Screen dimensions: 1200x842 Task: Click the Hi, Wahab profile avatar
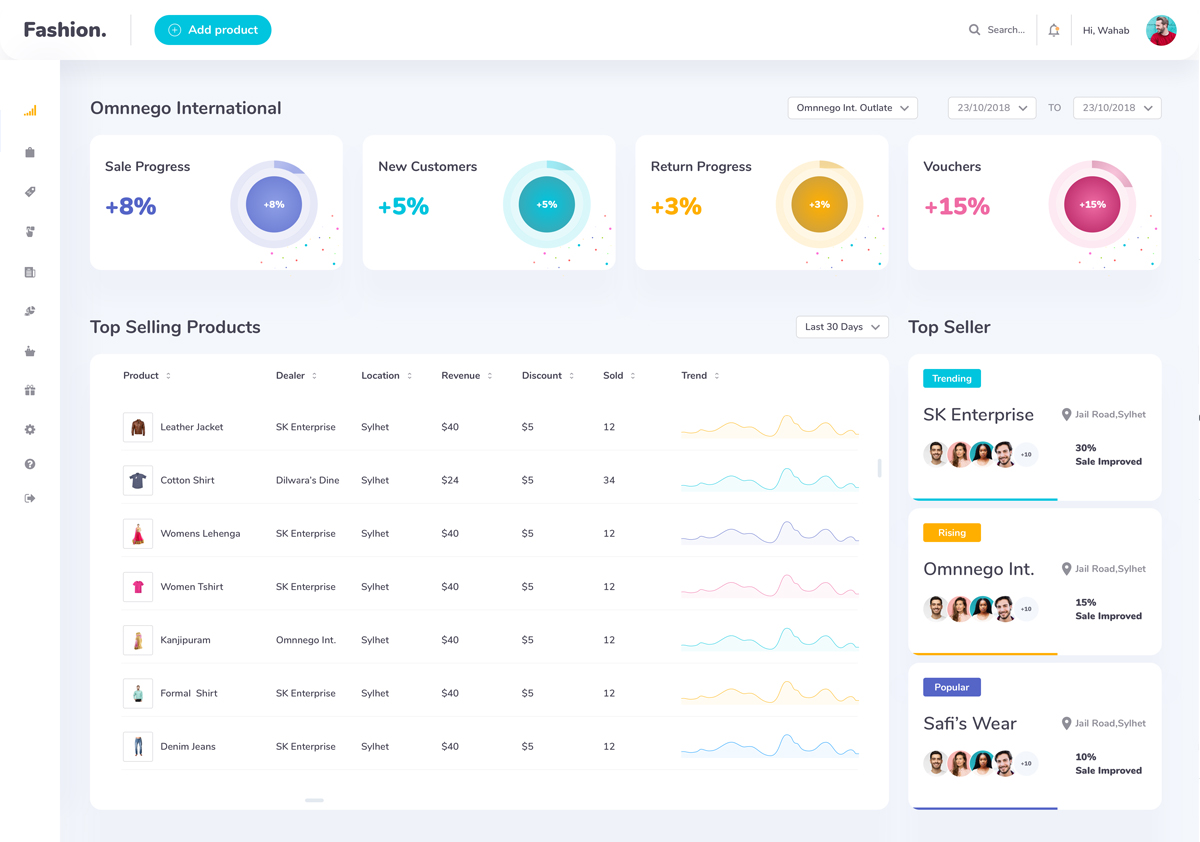point(1160,30)
